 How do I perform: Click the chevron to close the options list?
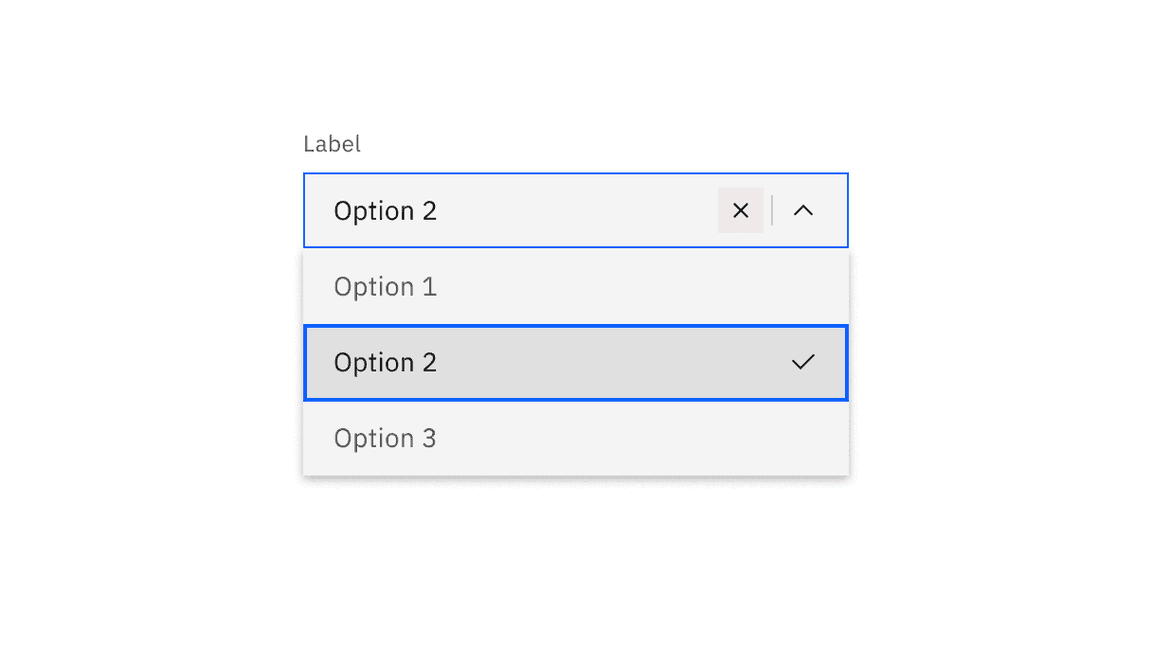coord(804,210)
